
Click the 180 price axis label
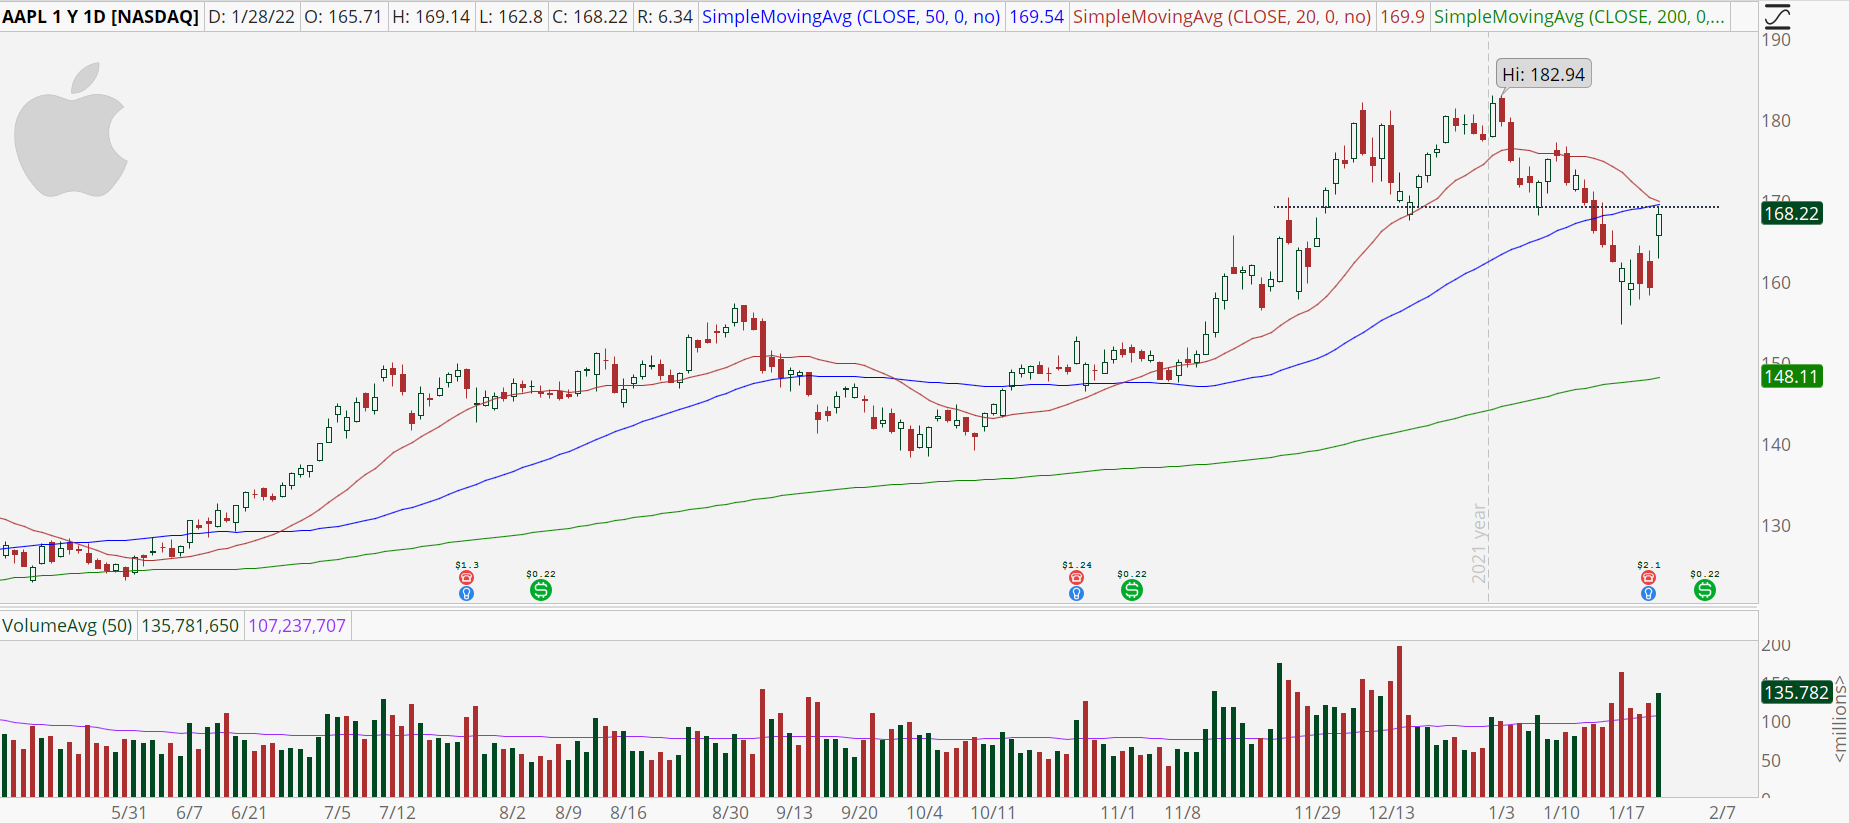tap(1776, 121)
